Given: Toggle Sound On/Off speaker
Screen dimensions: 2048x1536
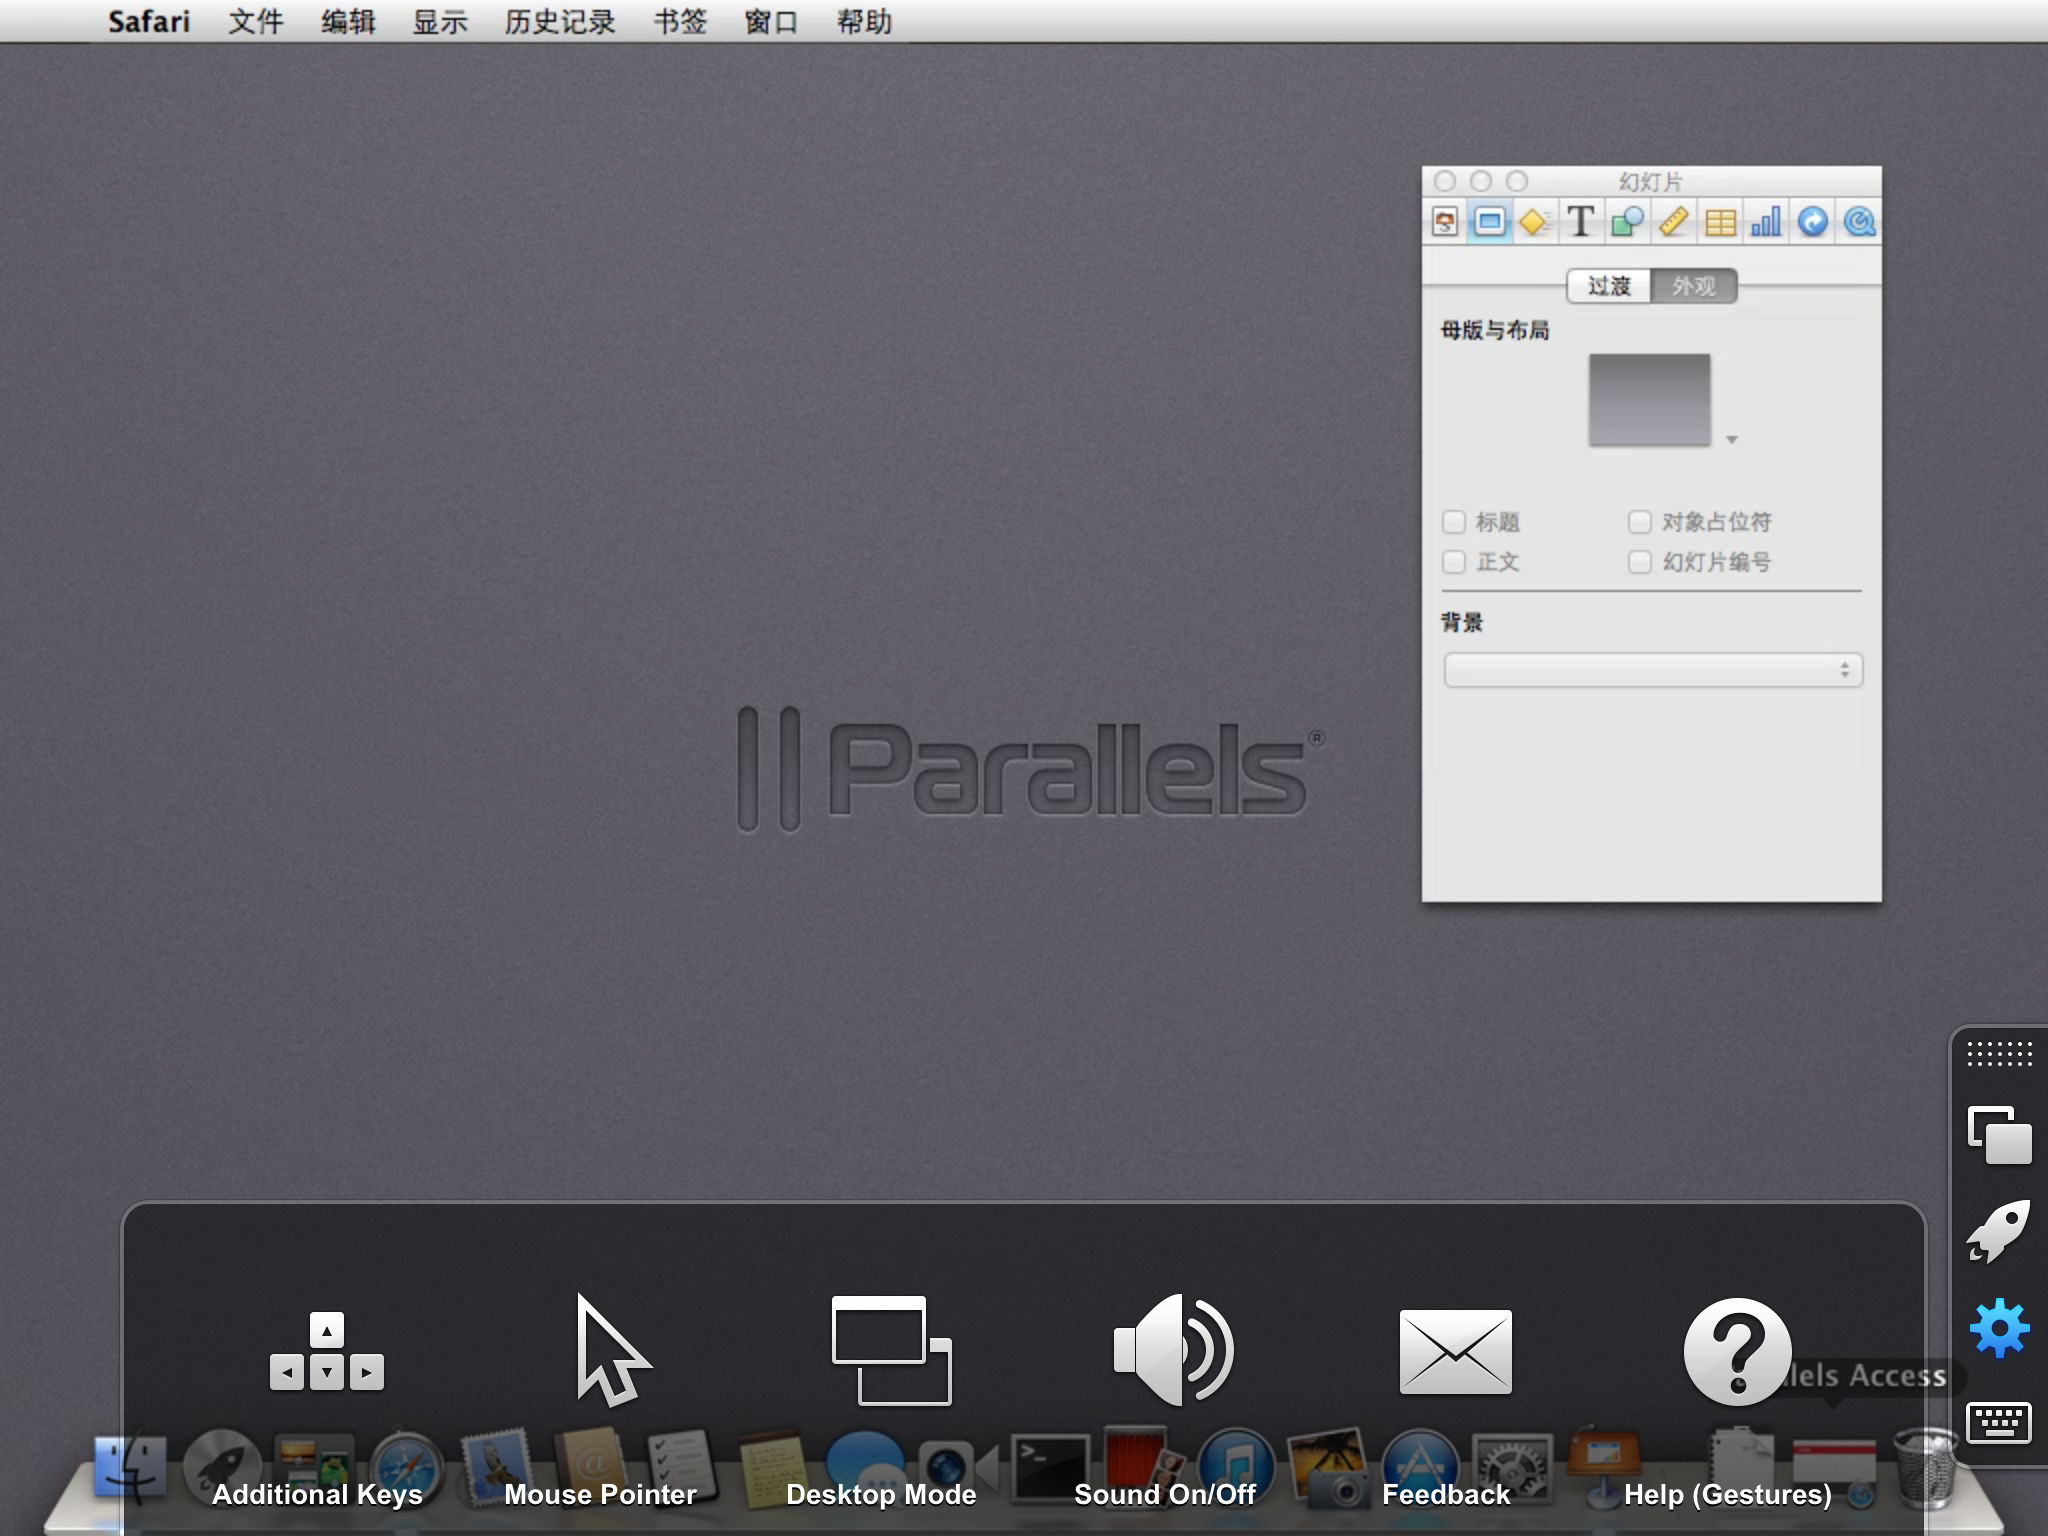Looking at the screenshot, I should point(1172,1350).
